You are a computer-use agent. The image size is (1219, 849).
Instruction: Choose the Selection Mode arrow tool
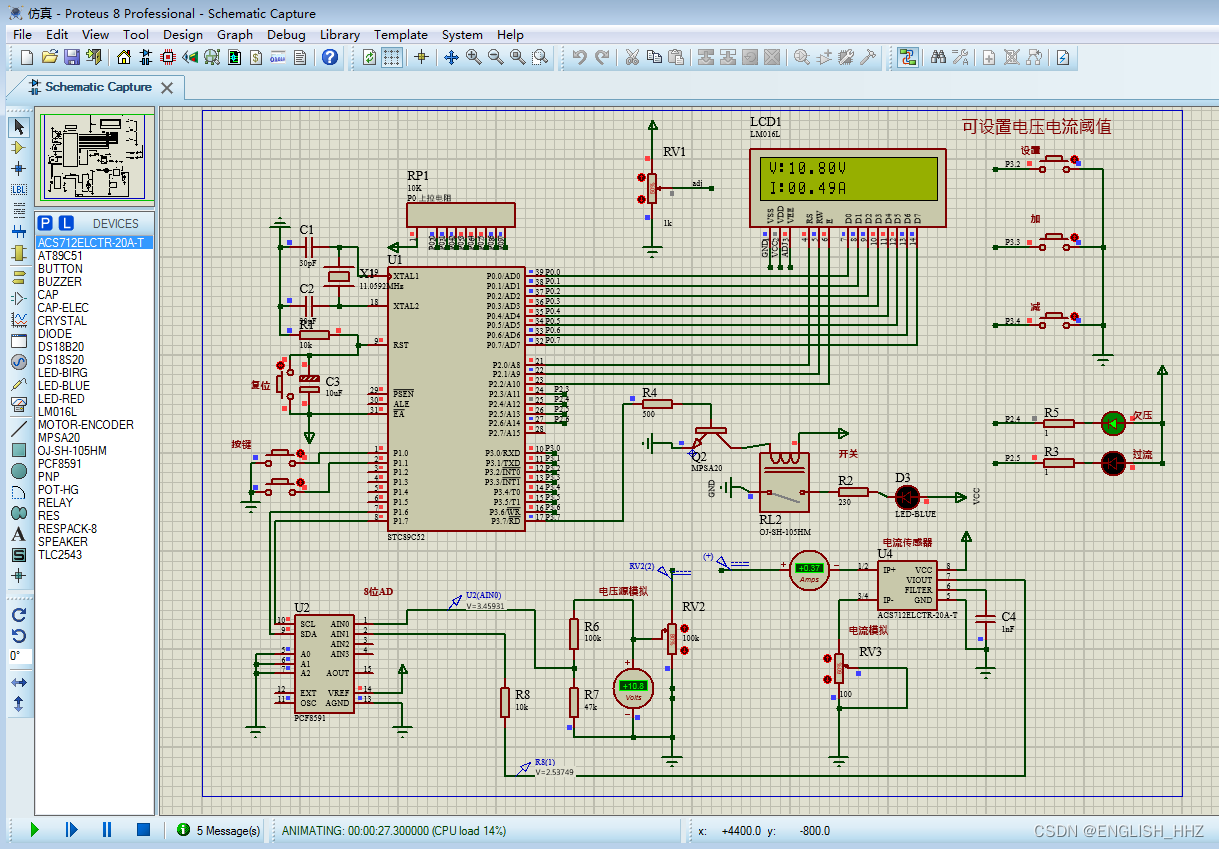tap(18, 127)
